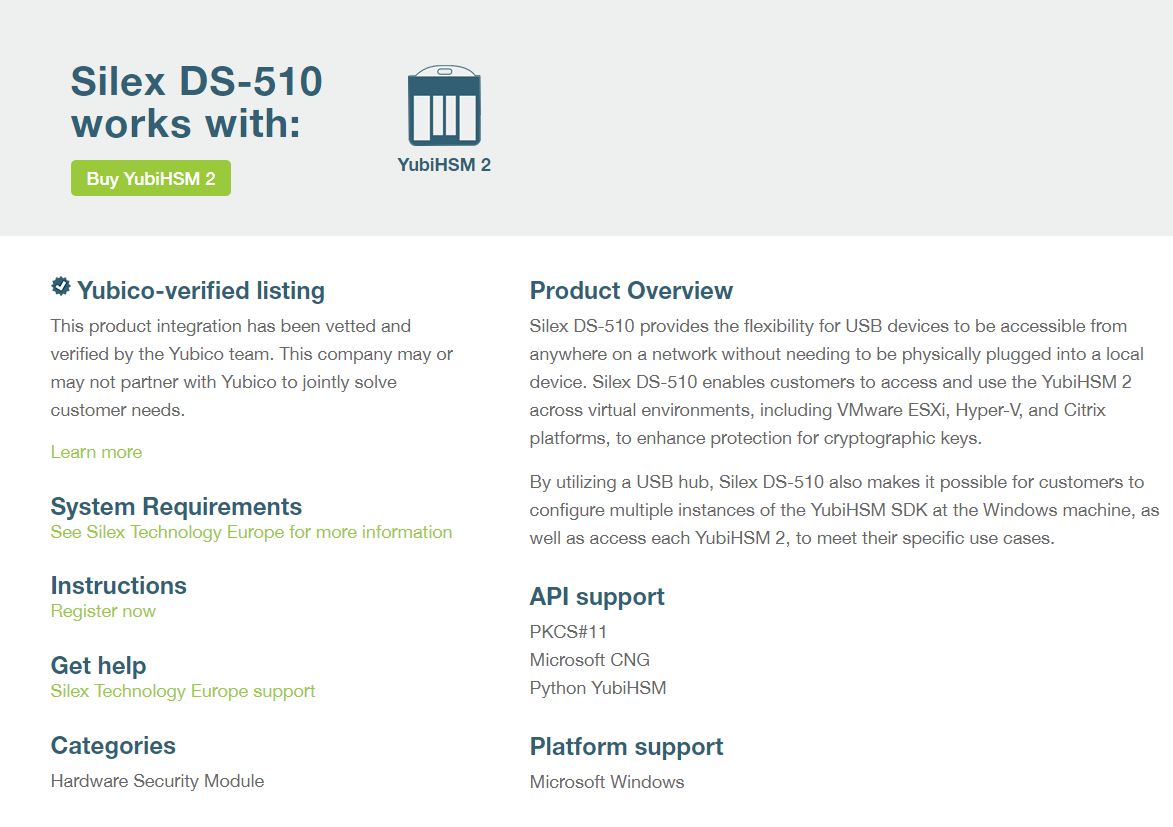Click the System Requirements heading
Screen dimensions: 1173x827
pos(178,507)
